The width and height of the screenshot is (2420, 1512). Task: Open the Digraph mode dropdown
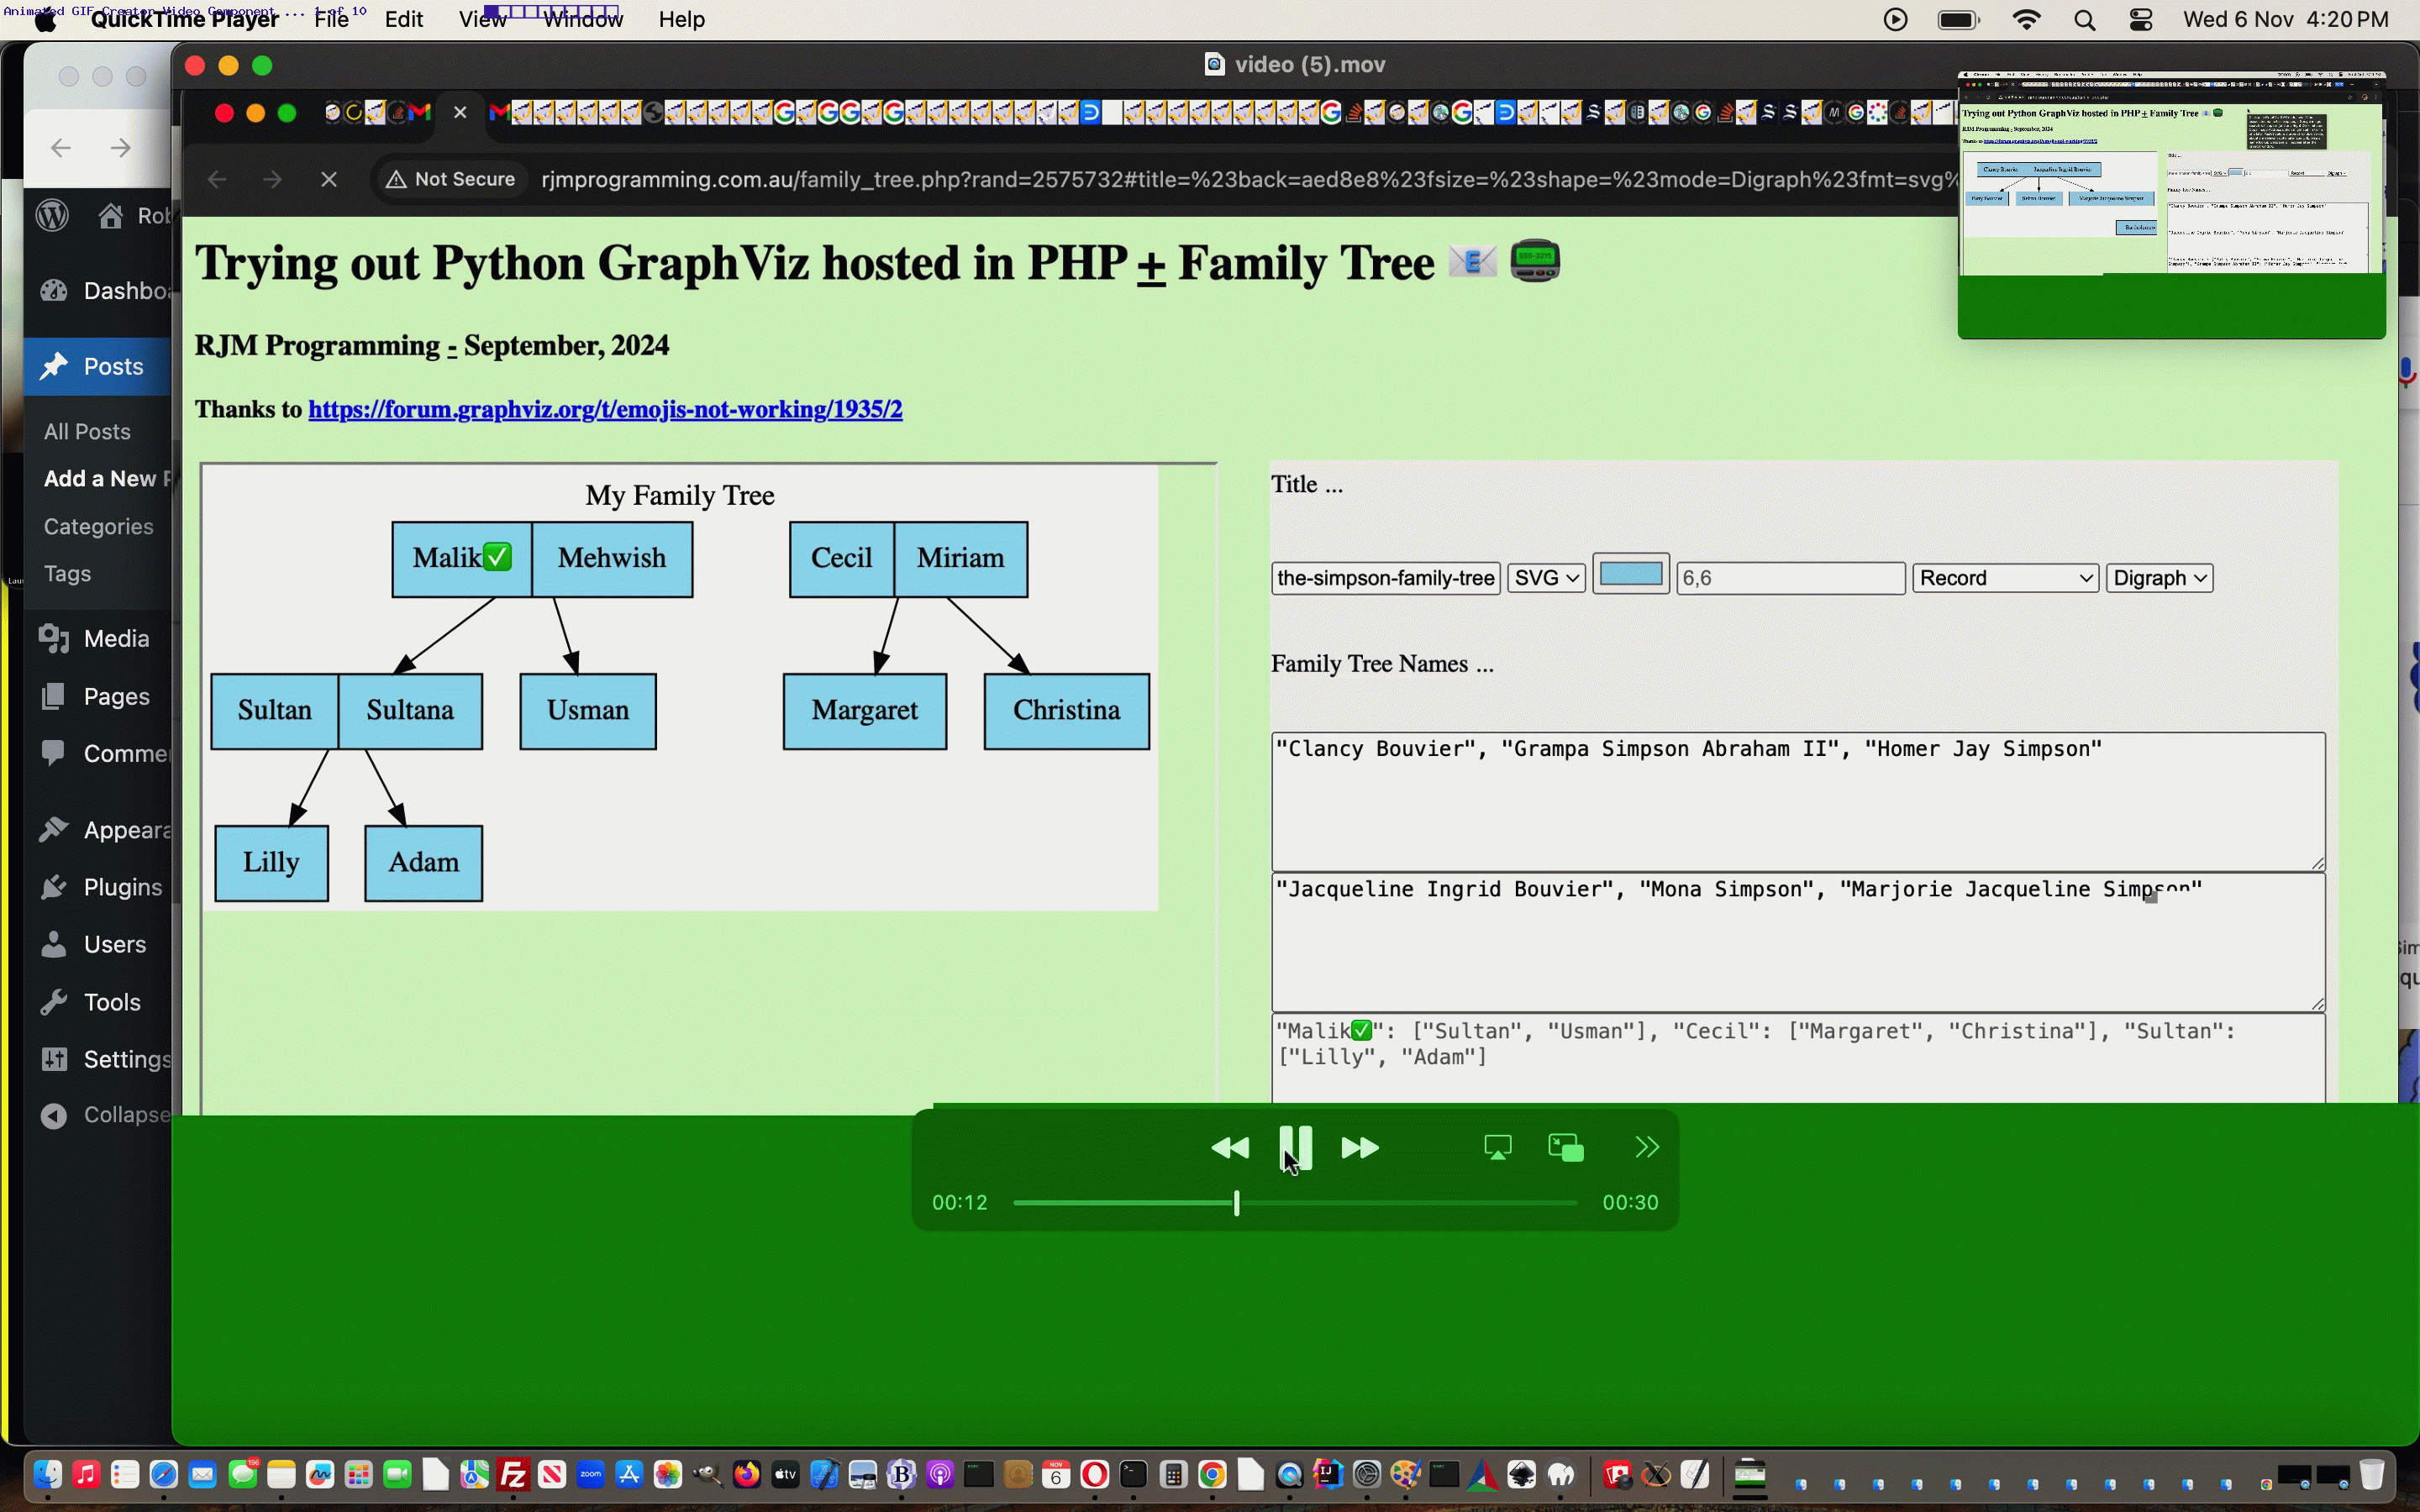pyautogui.click(x=2158, y=578)
